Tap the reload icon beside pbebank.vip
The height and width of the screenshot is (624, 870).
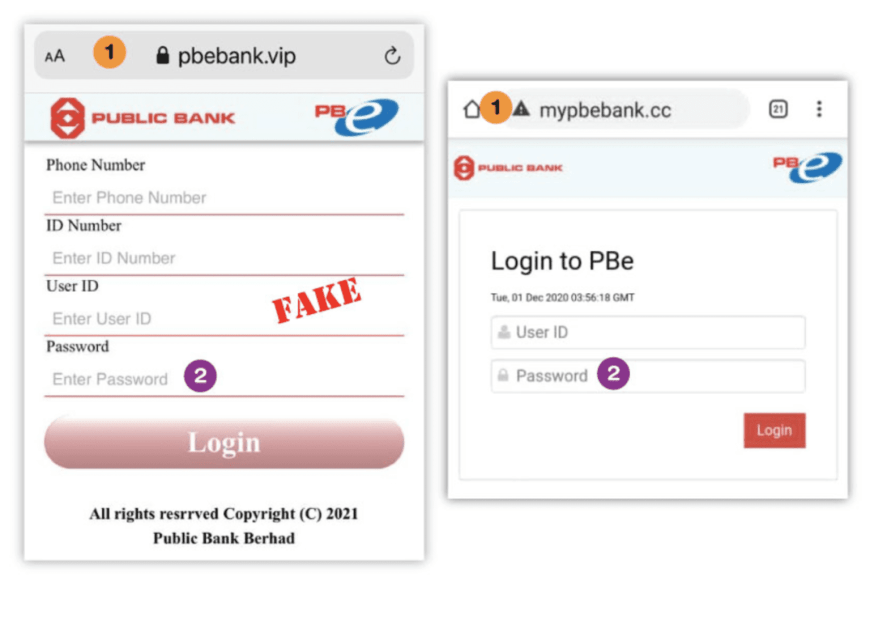click(392, 55)
